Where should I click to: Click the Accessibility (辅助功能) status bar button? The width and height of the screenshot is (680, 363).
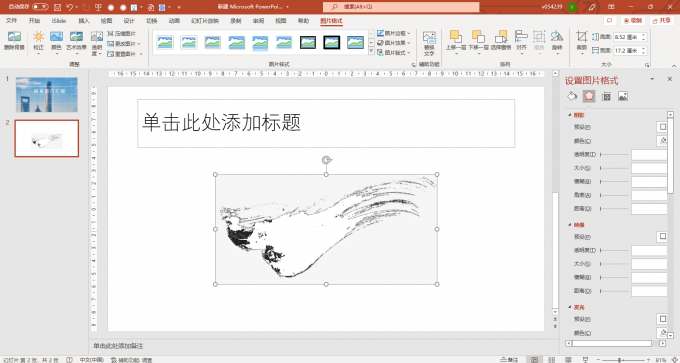(131, 360)
